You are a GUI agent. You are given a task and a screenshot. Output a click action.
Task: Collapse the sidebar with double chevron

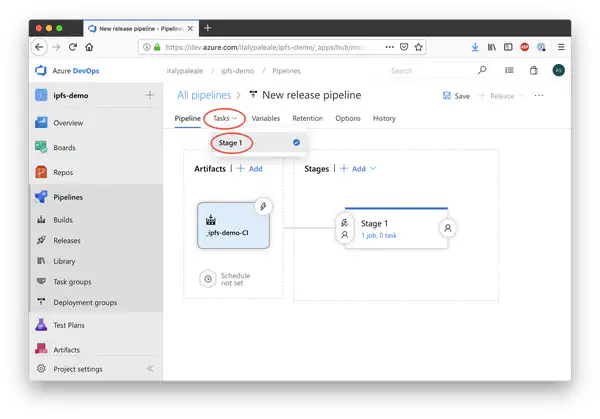pos(151,368)
